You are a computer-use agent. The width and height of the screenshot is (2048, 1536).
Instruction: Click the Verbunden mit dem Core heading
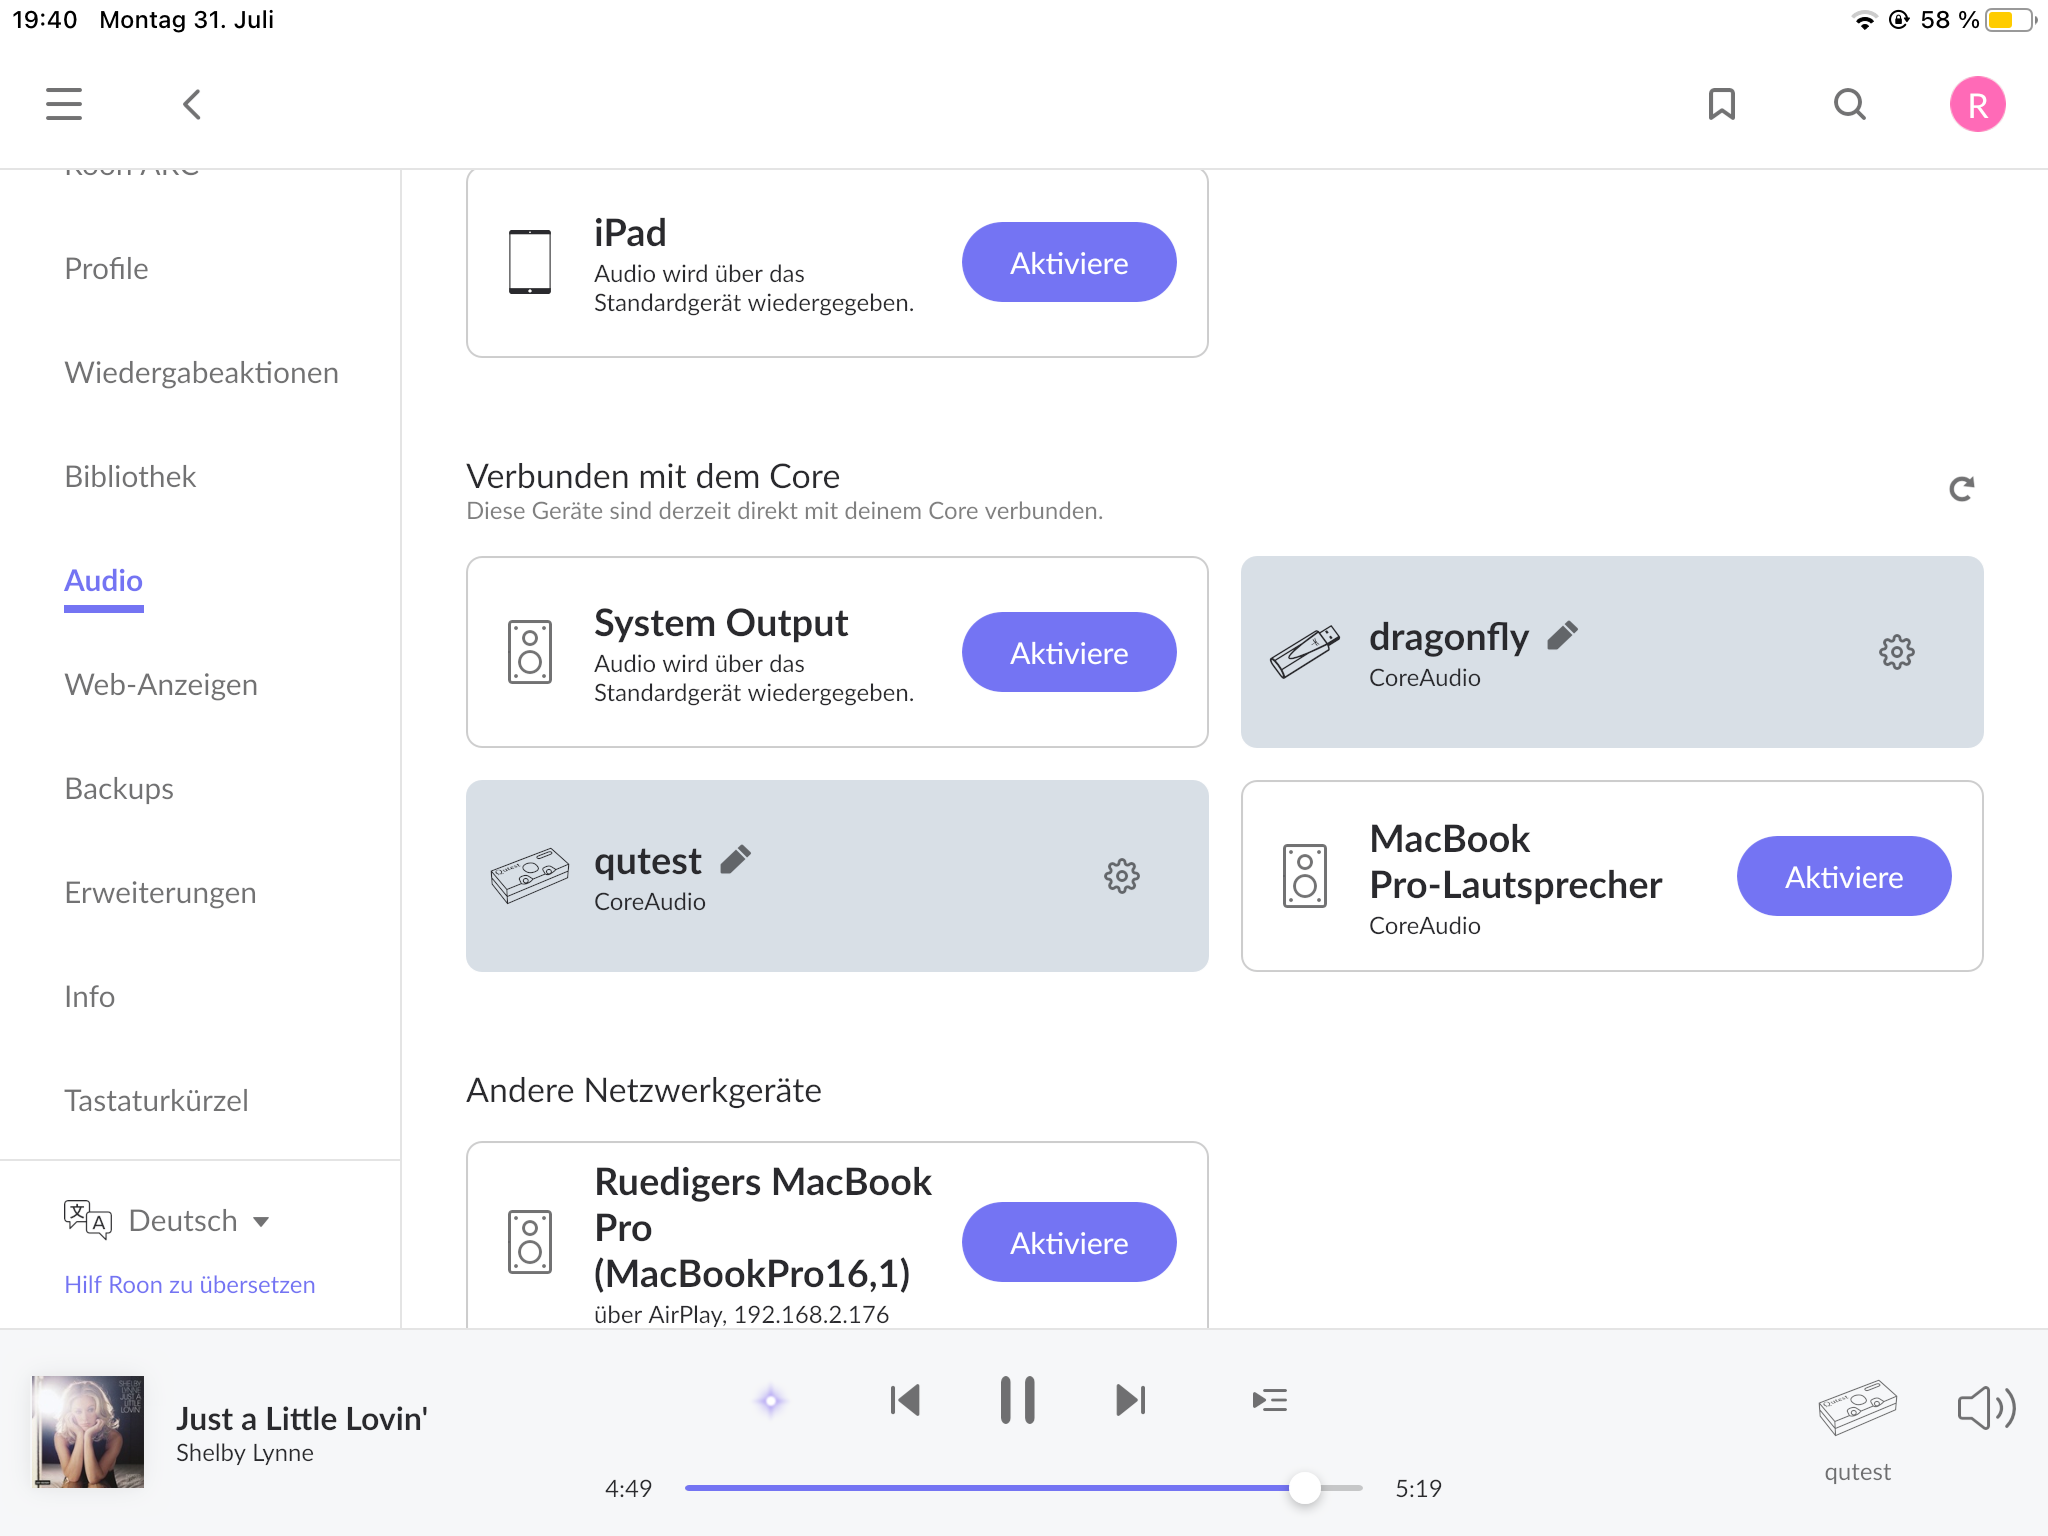click(653, 476)
